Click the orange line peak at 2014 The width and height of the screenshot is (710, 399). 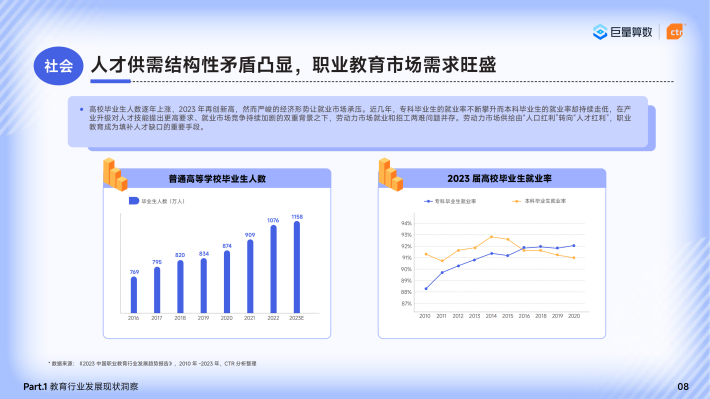click(x=491, y=237)
